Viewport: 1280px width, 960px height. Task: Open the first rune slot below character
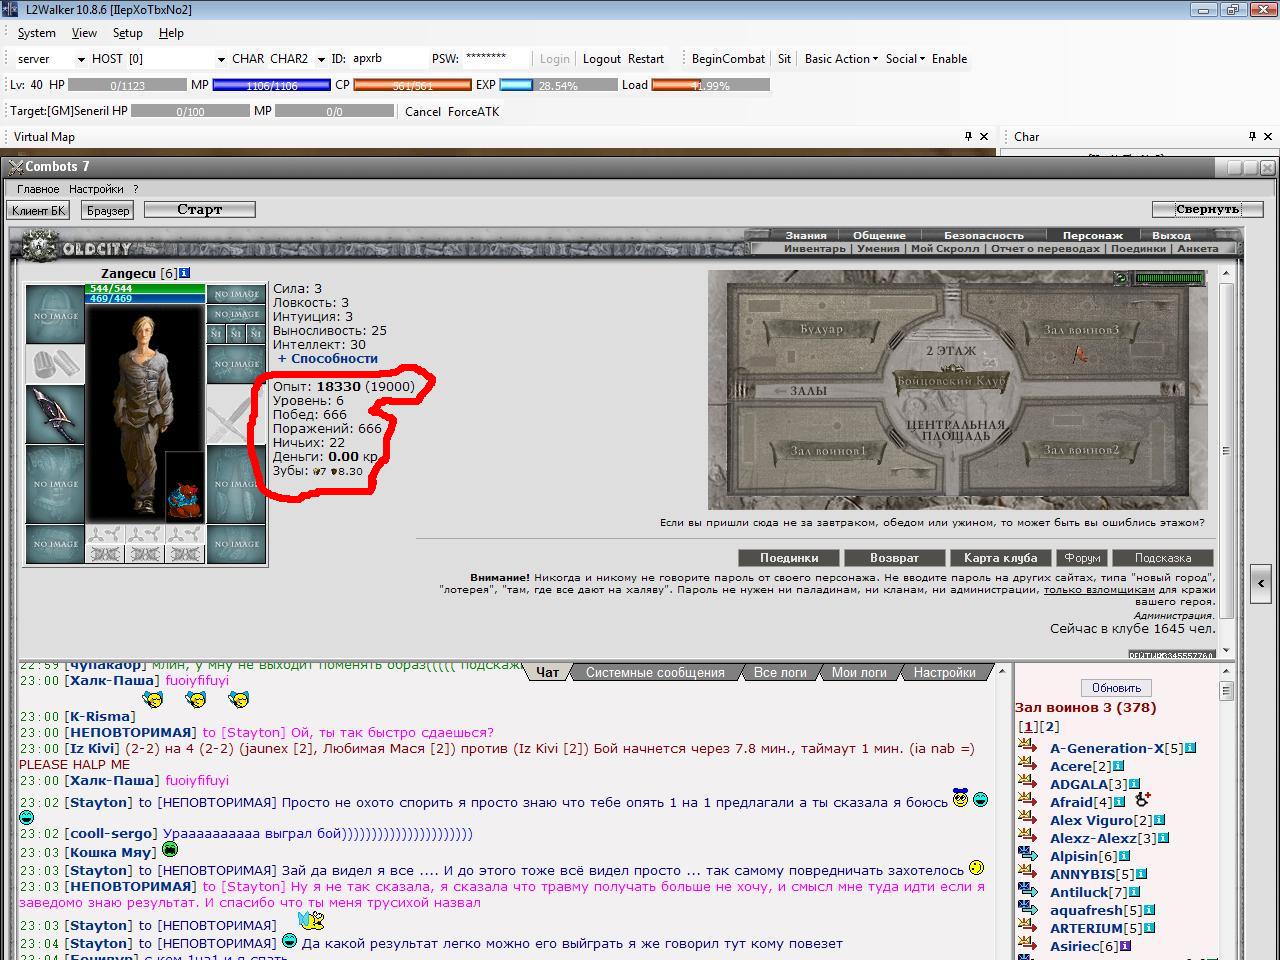(105, 534)
